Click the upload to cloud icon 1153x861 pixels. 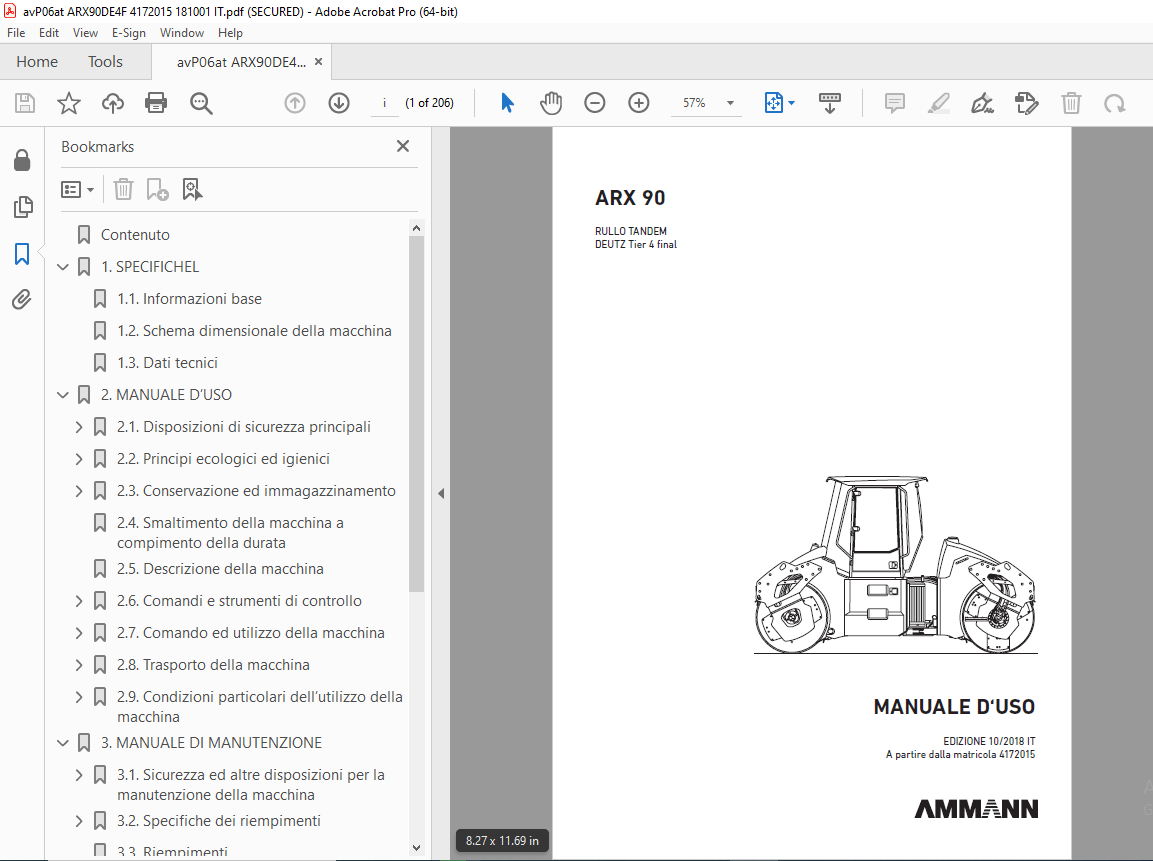113,103
